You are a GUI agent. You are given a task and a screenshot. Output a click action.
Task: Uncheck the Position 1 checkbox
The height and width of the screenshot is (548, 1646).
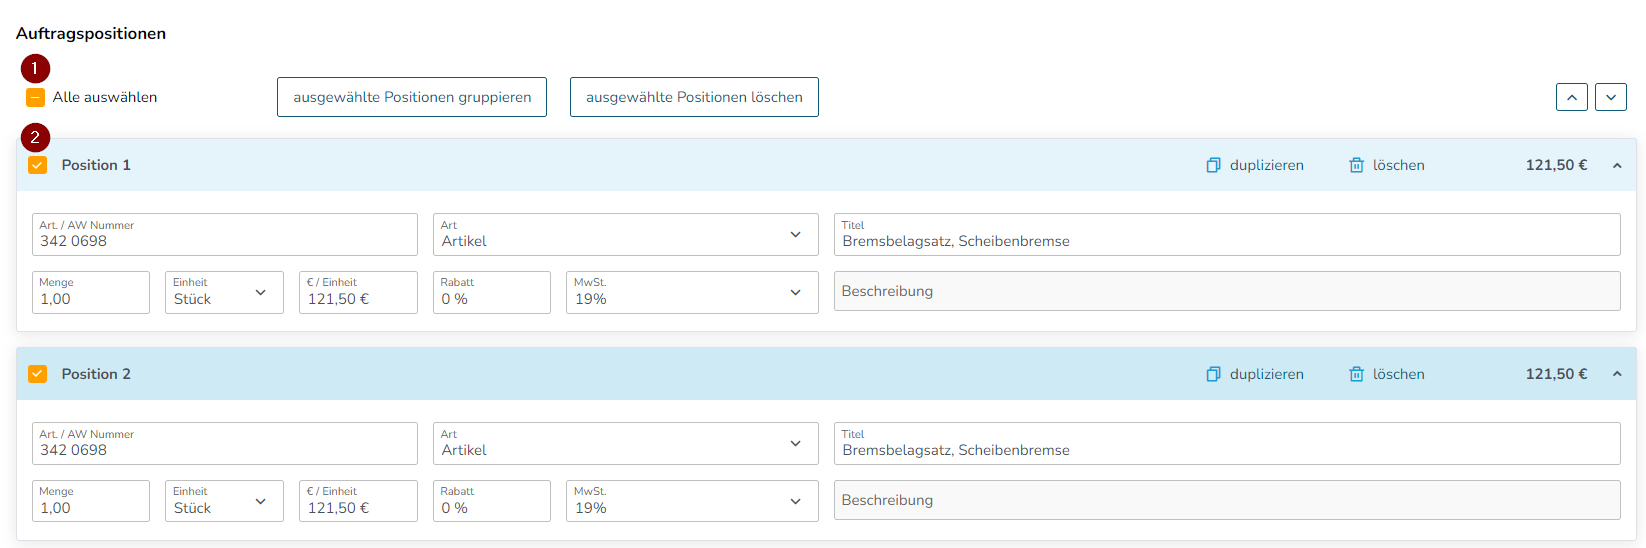(38, 165)
